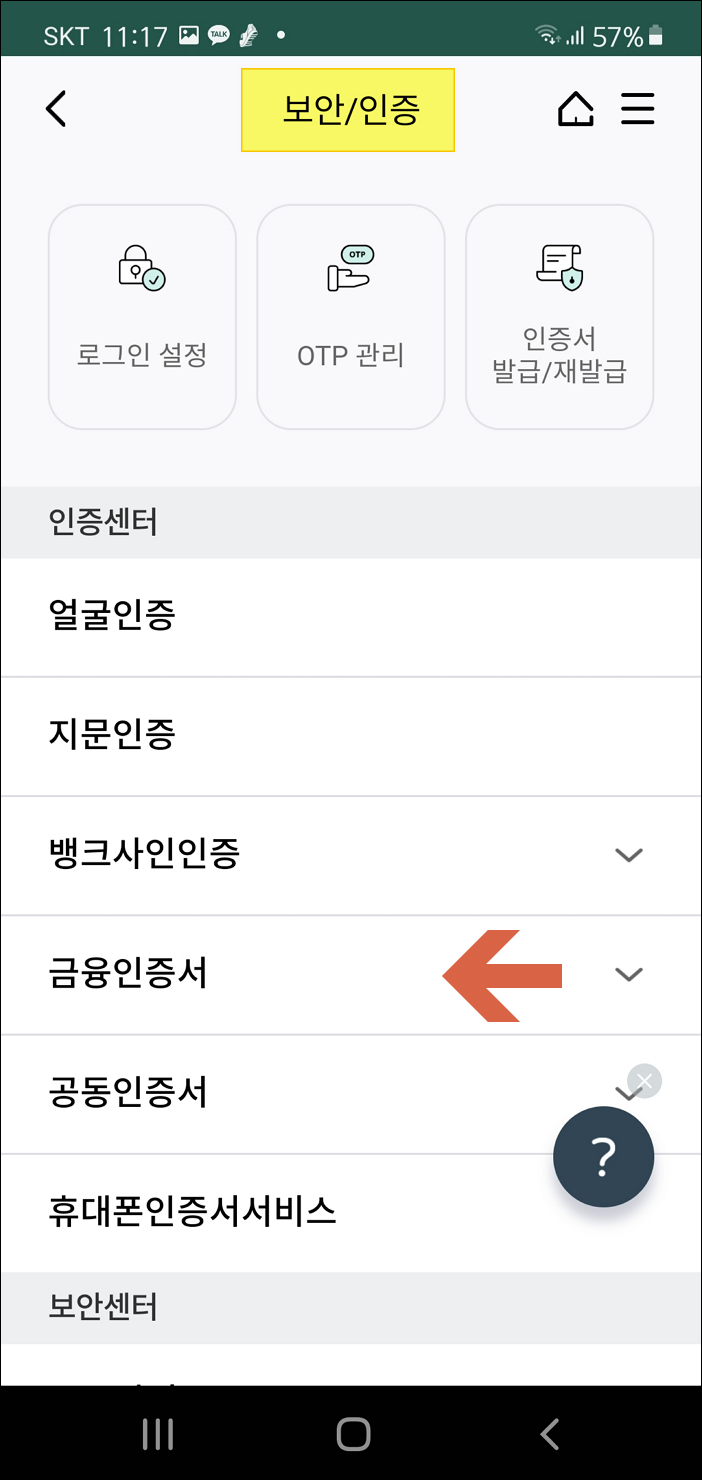The height and width of the screenshot is (1480, 702).
Task: Expand the 공동인증서 section
Action: coord(629,1093)
